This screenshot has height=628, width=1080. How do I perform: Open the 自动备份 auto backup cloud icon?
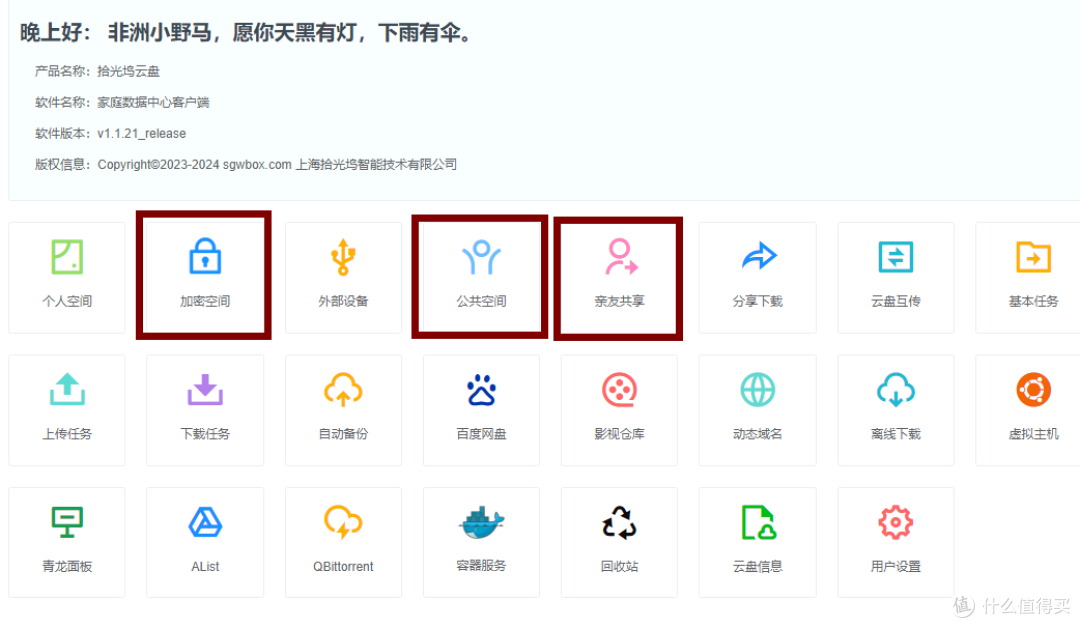tap(343, 389)
